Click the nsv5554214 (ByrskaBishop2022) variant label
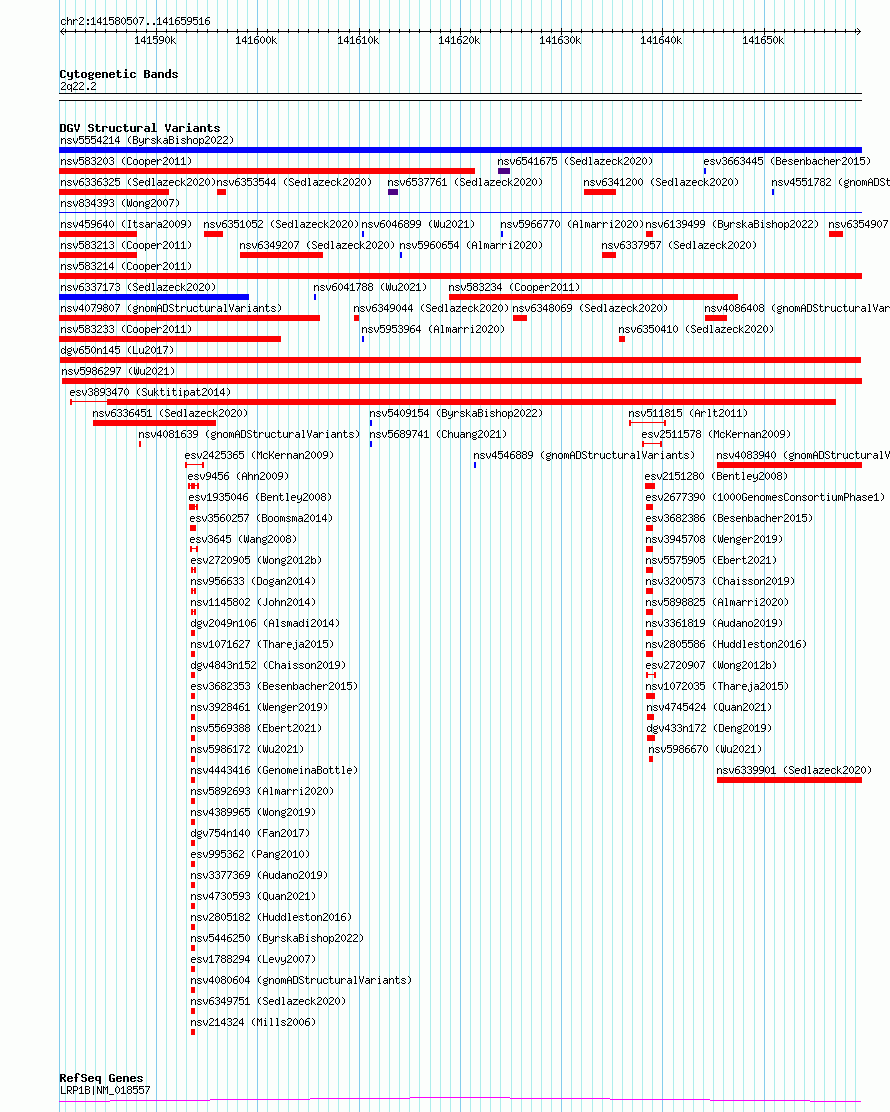 (x=147, y=140)
